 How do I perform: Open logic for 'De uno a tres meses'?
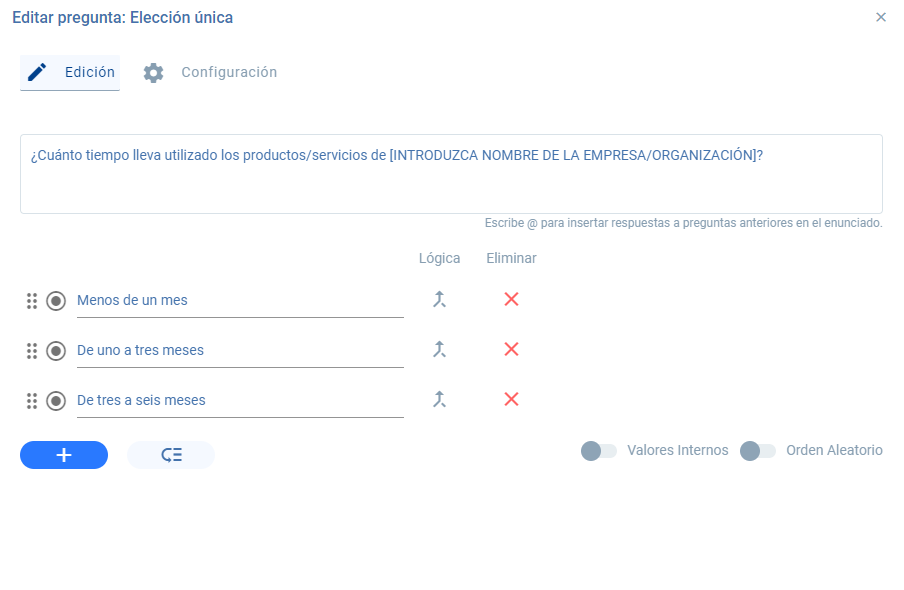(439, 350)
